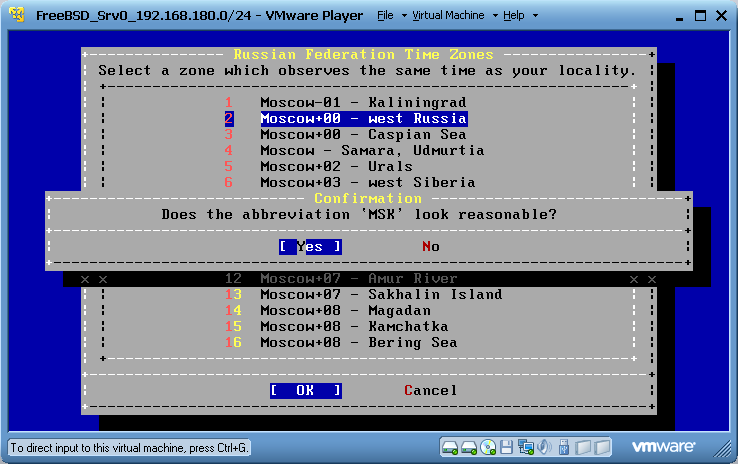The width and height of the screenshot is (738, 464).
Task: Select 'Moscow+02 - Urals' zone
Action: [x=337, y=166]
